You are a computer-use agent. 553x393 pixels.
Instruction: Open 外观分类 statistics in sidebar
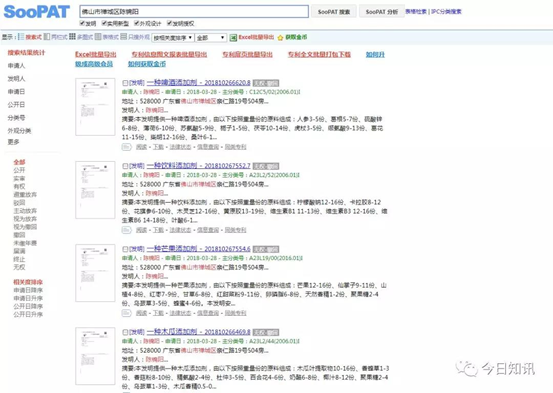(x=19, y=131)
